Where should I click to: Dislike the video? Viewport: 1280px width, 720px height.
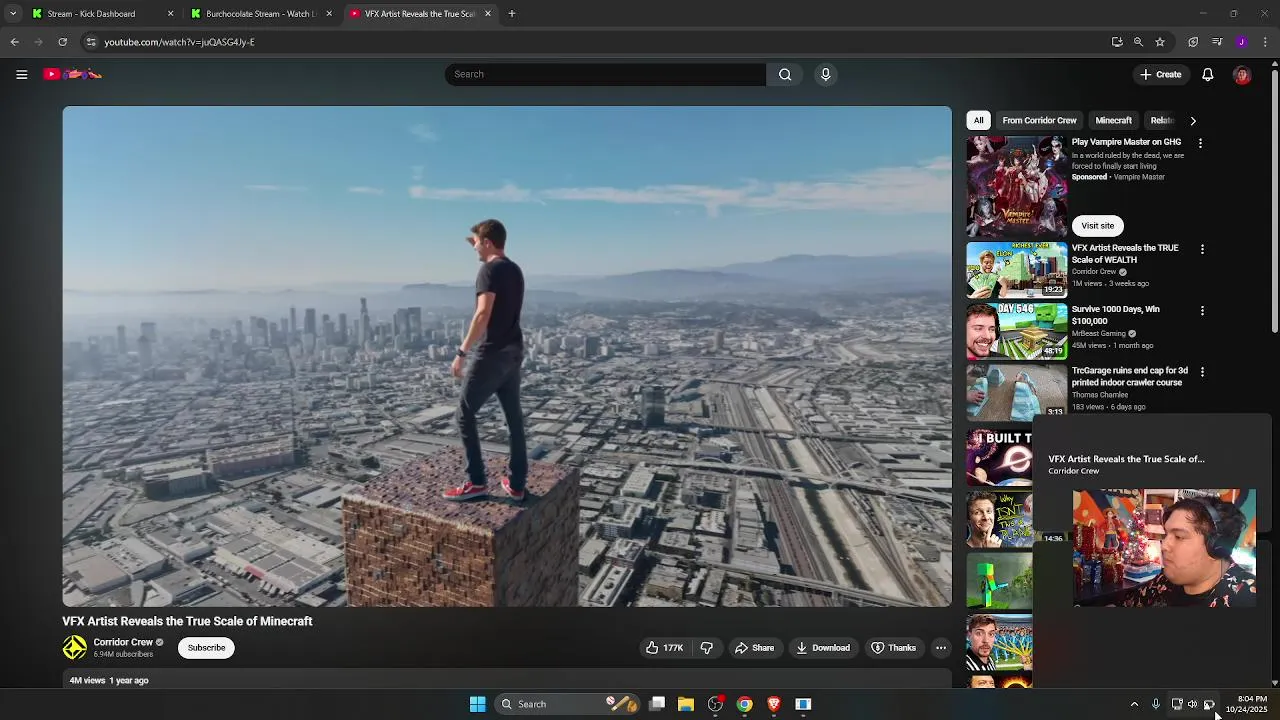(x=707, y=648)
